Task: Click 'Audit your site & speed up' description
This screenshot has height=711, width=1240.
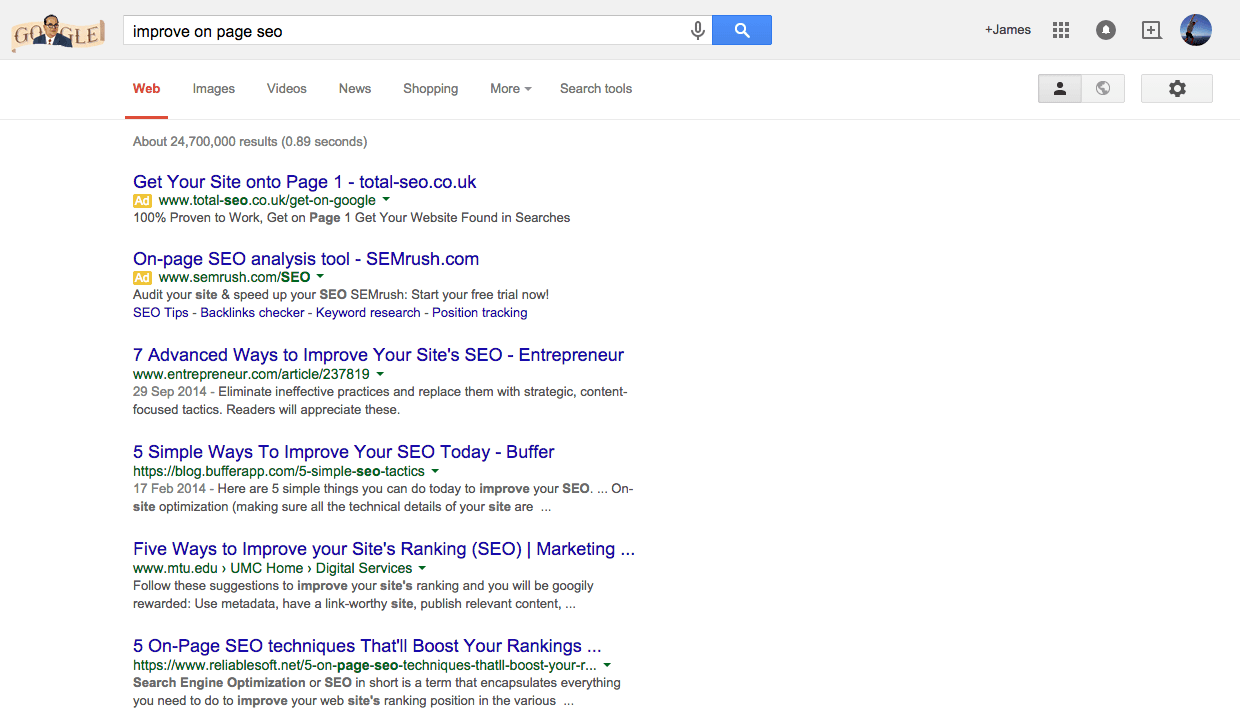Action: coord(341,294)
